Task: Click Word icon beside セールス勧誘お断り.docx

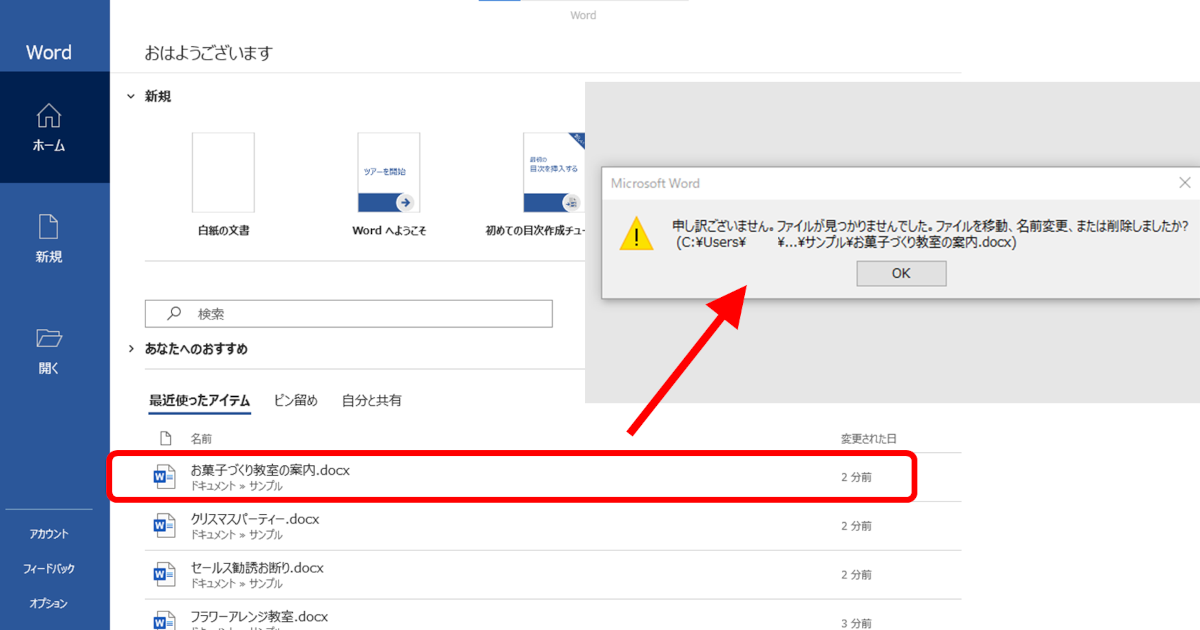Action: pyautogui.click(x=163, y=575)
